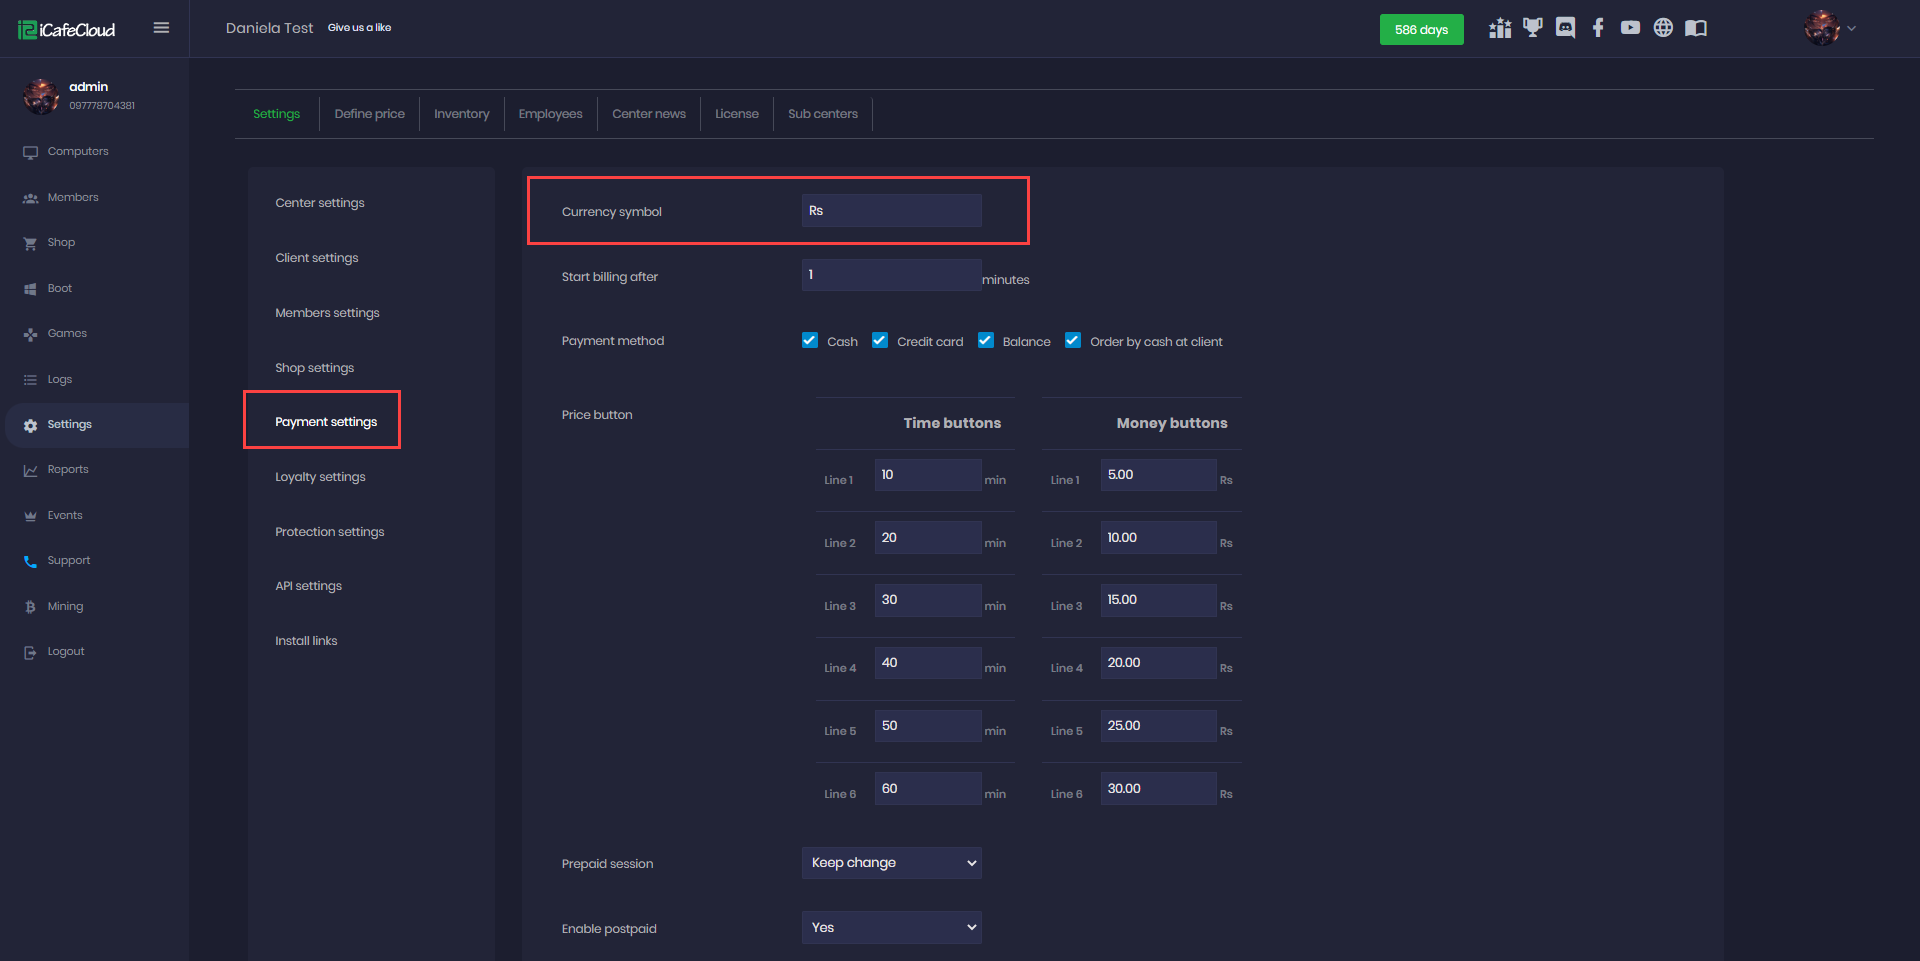This screenshot has width=1920, height=961.
Task: Open the Prepaid session dropdown
Action: tap(891, 863)
